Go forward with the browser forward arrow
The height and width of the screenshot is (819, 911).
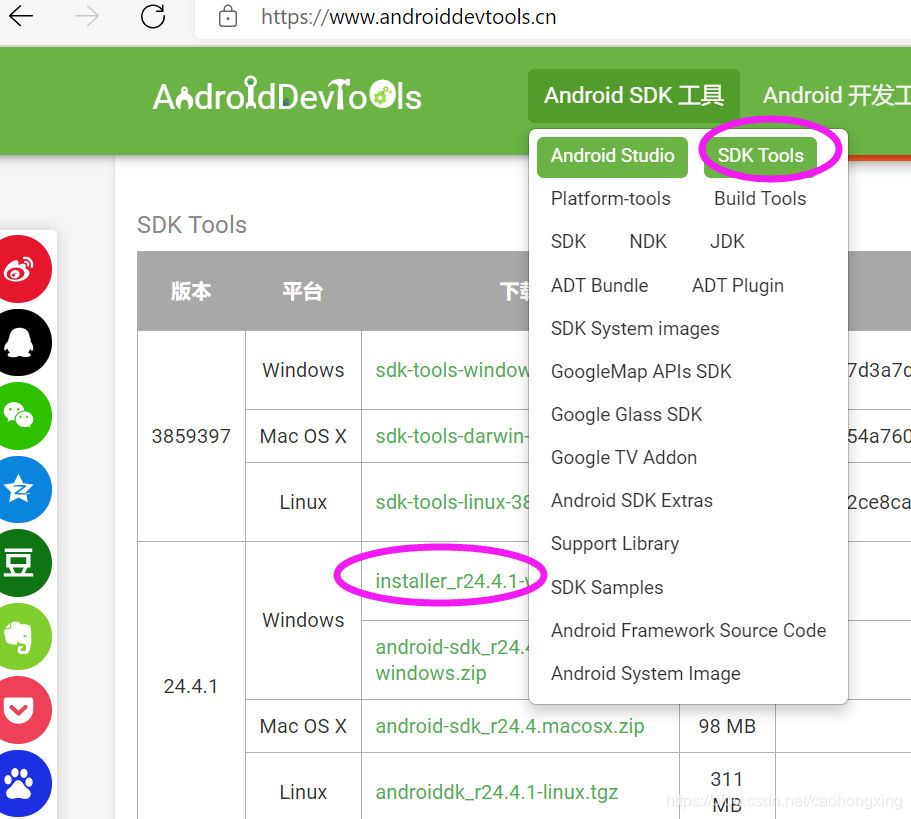tap(87, 16)
